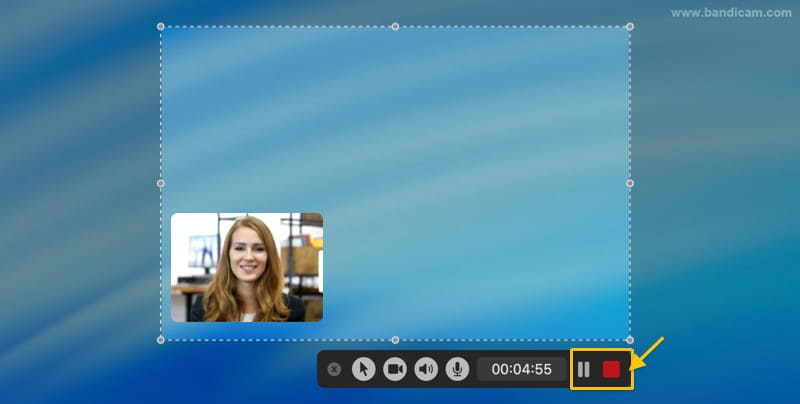Click the right-middle edge resize handle

coord(629,183)
